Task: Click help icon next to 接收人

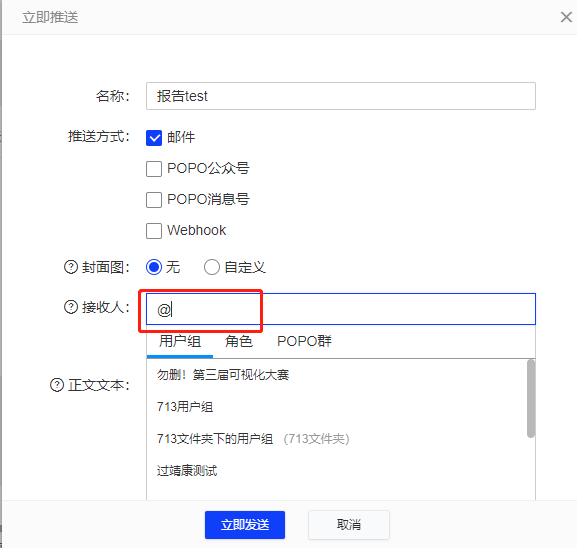Action: tap(71, 307)
